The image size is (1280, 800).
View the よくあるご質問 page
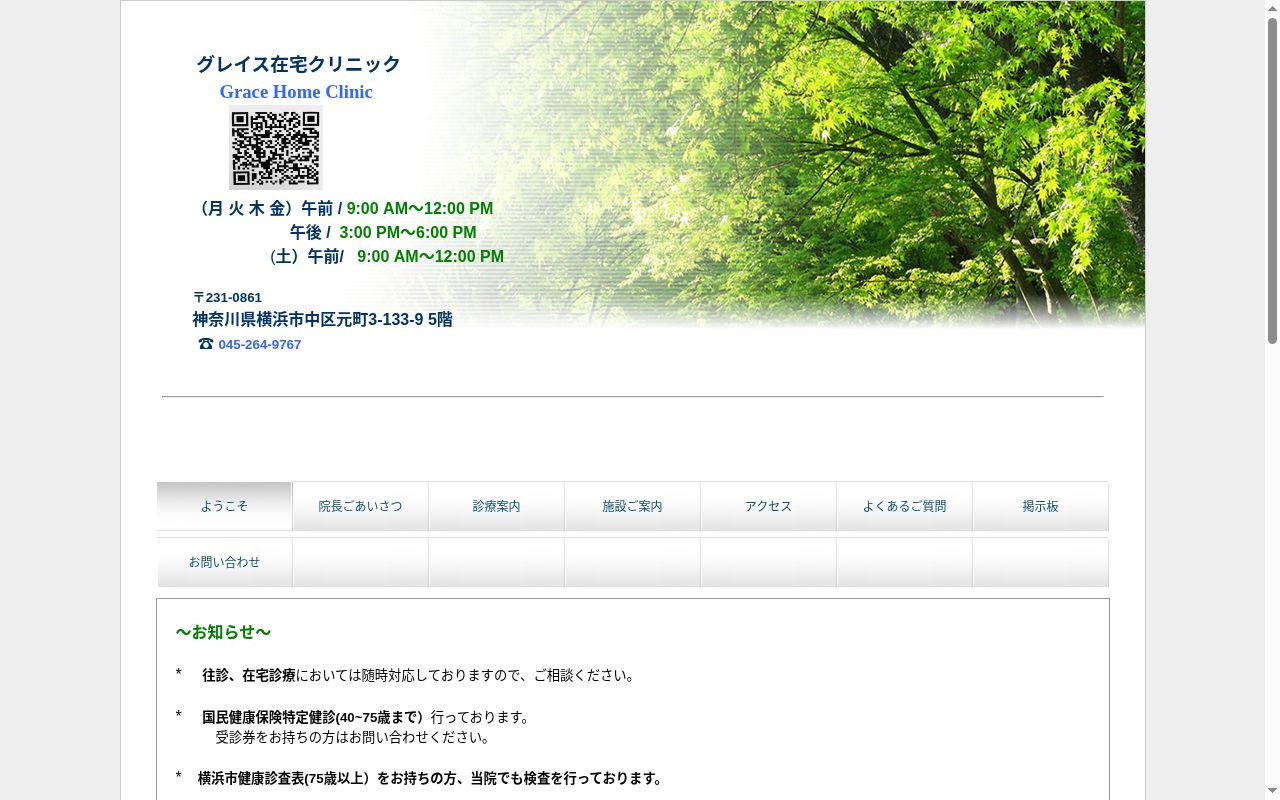pos(904,506)
